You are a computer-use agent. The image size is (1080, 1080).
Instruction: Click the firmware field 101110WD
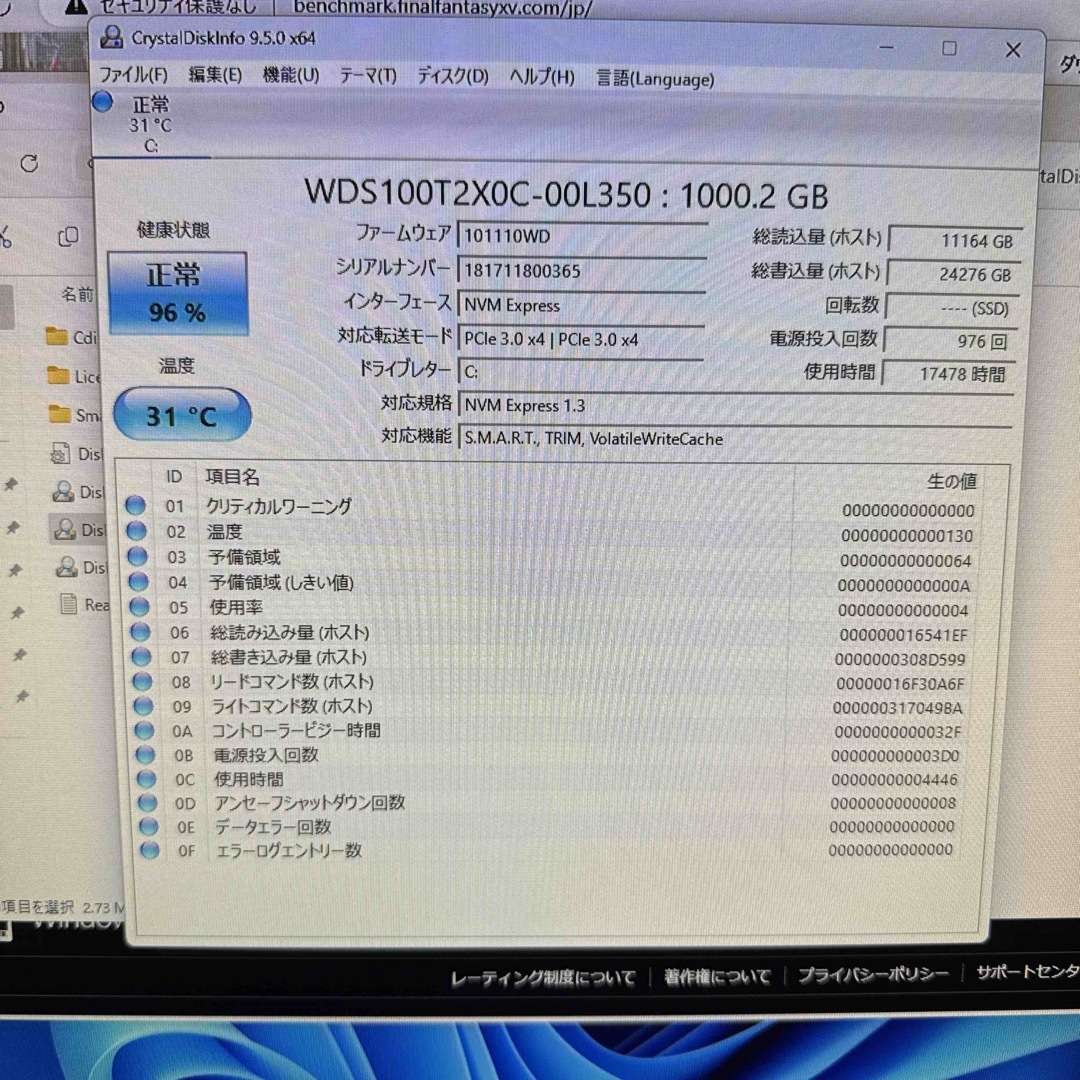coord(582,236)
